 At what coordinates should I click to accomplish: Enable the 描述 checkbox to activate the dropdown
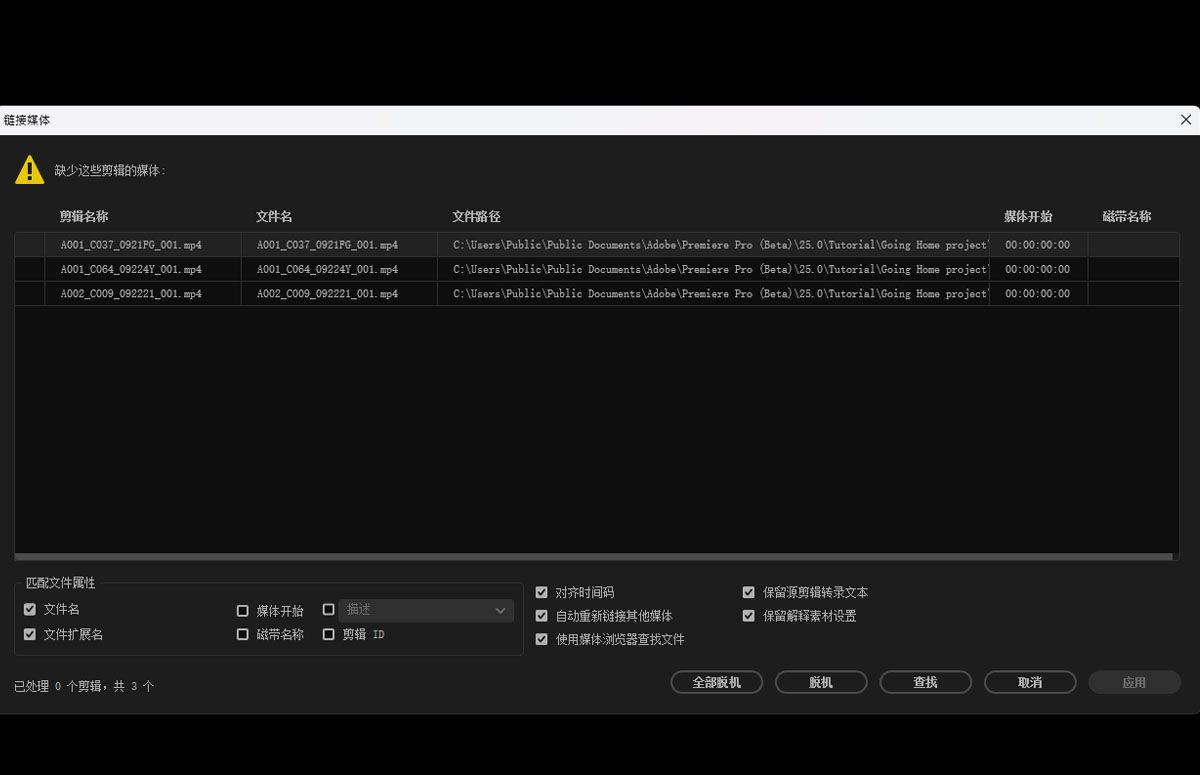[x=328, y=610]
